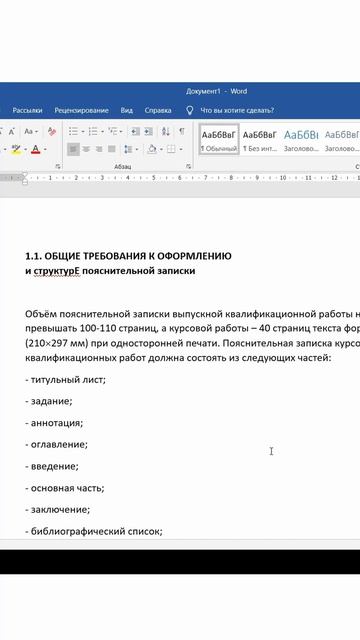The width and height of the screenshot is (360, 640).
Task: Toggle justify text alignment
Action: [111, 149]
